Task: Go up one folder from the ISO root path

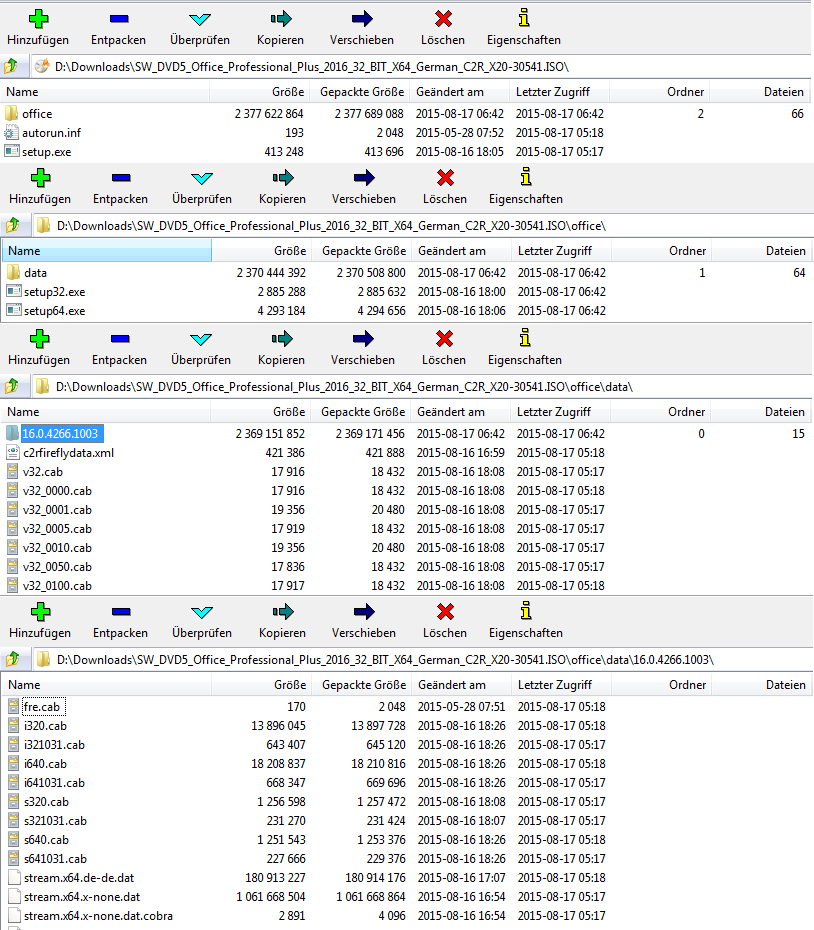Action: point(11,66)
